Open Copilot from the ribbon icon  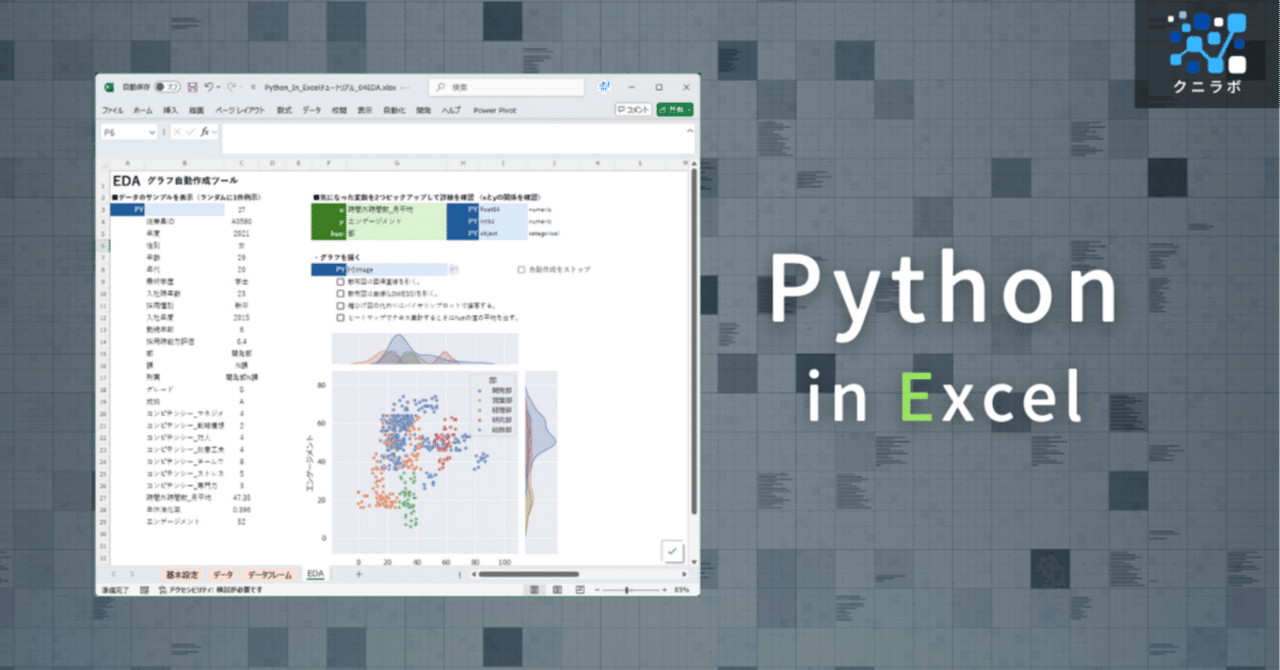pos(604,85)
